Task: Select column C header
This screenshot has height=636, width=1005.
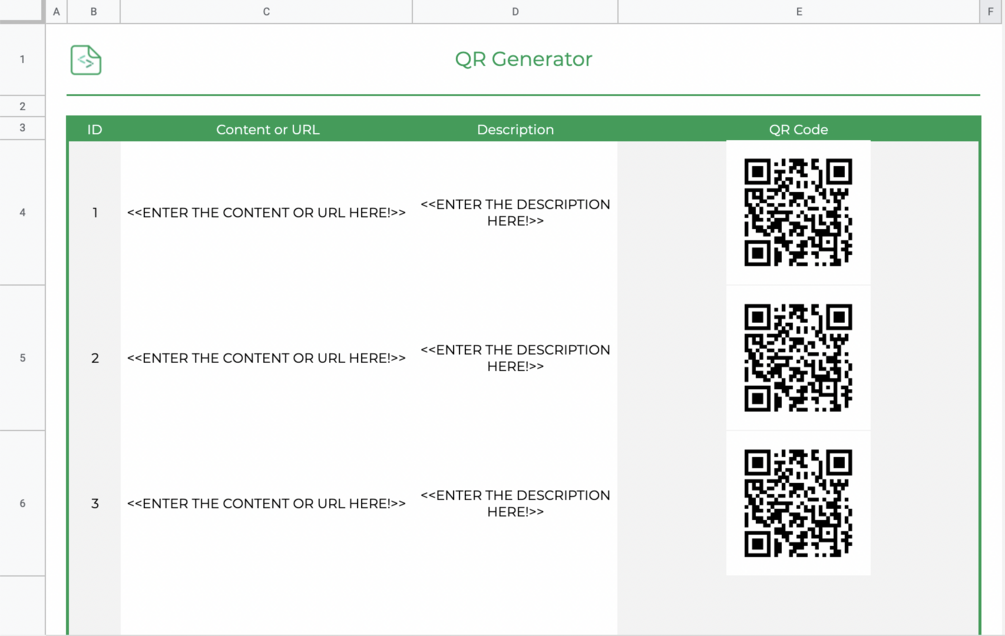Action: pos(266,12)
